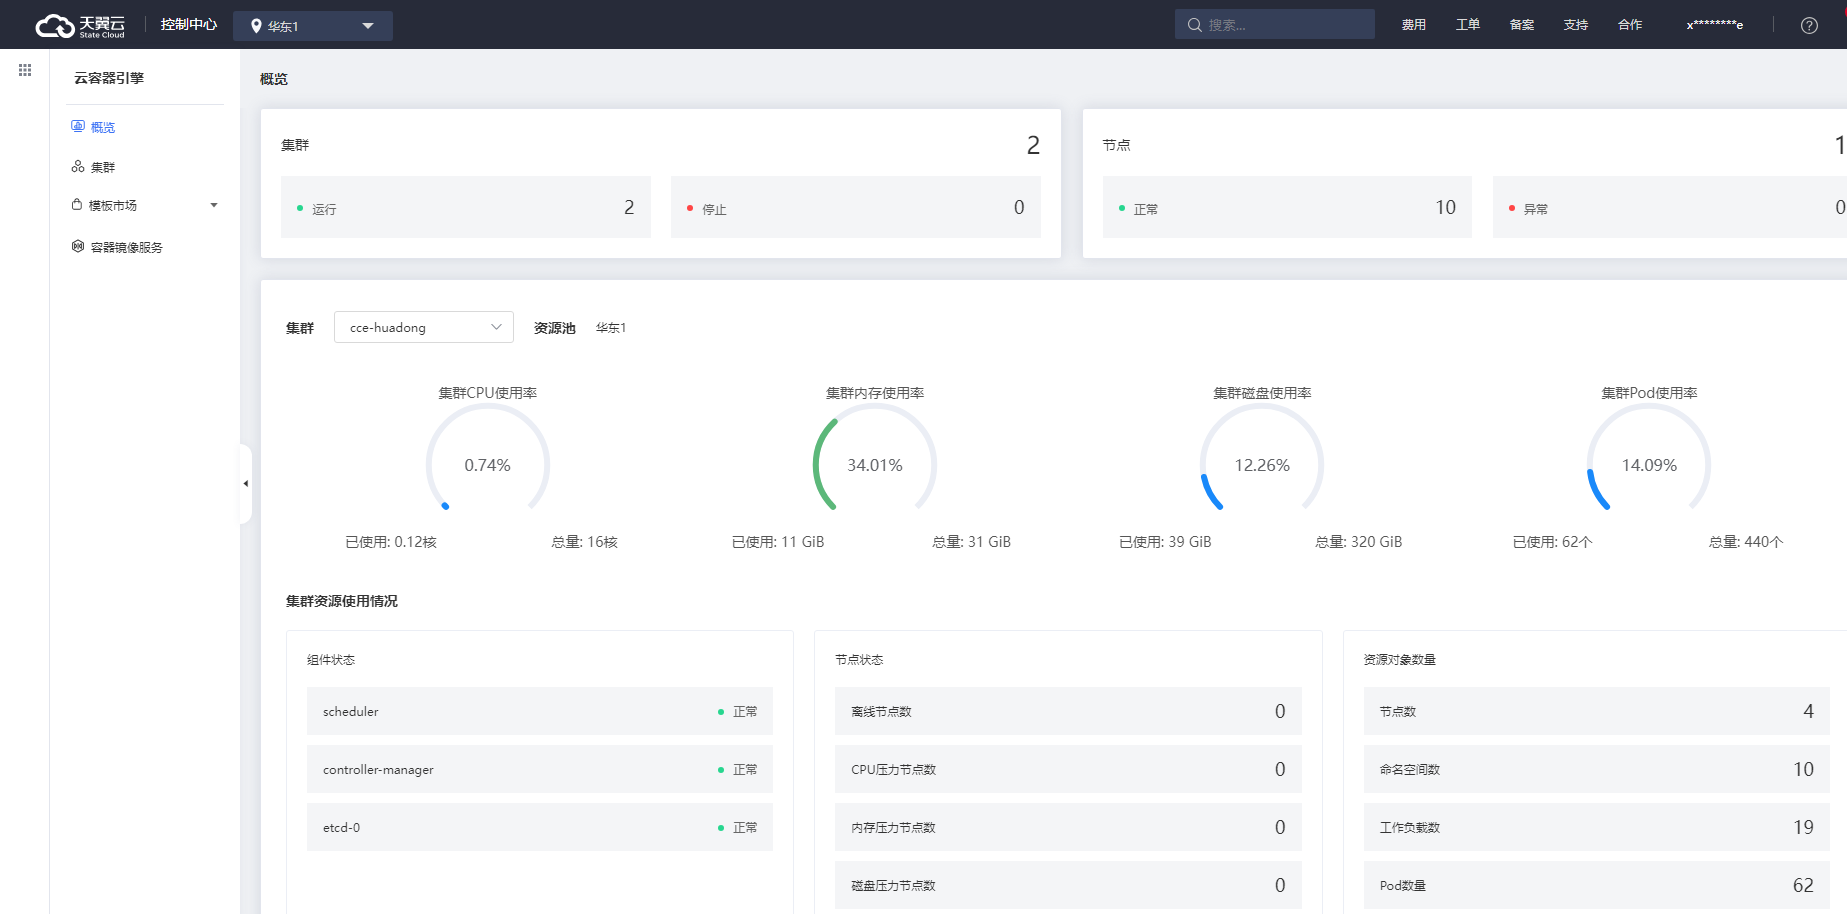Click the search input field

click(x=1275, y=25)
